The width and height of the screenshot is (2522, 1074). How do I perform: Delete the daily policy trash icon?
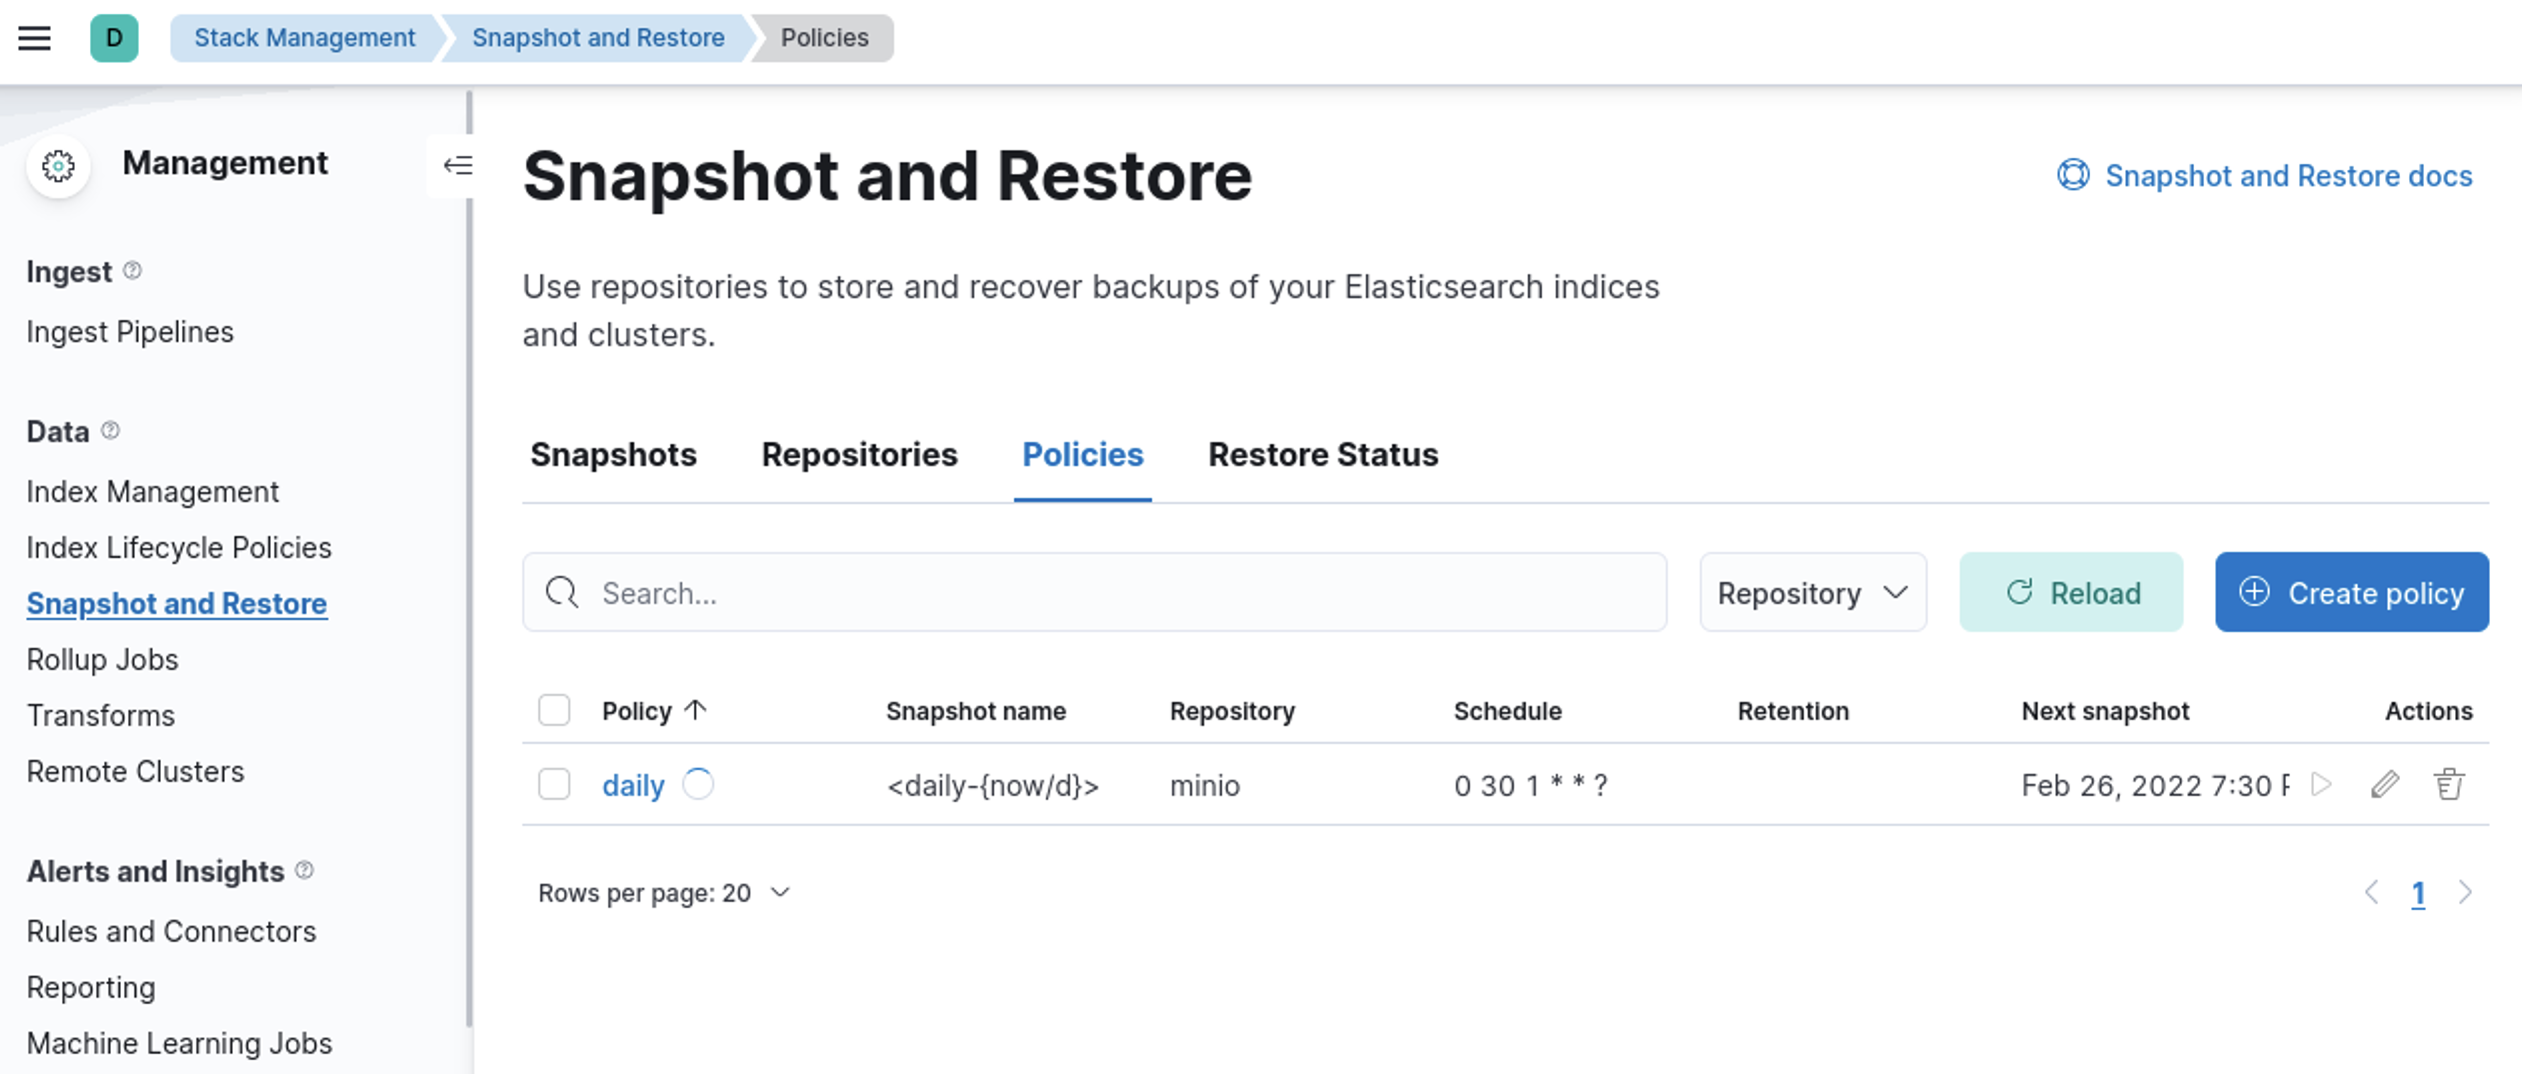point(2448,785)
